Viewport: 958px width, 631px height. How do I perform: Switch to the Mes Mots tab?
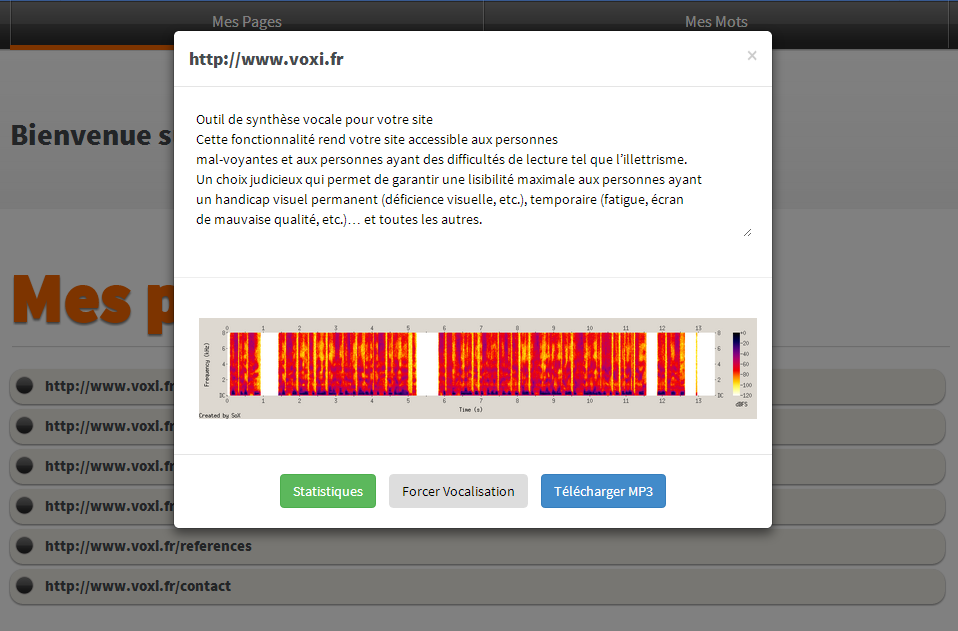(x=716, y=22)
